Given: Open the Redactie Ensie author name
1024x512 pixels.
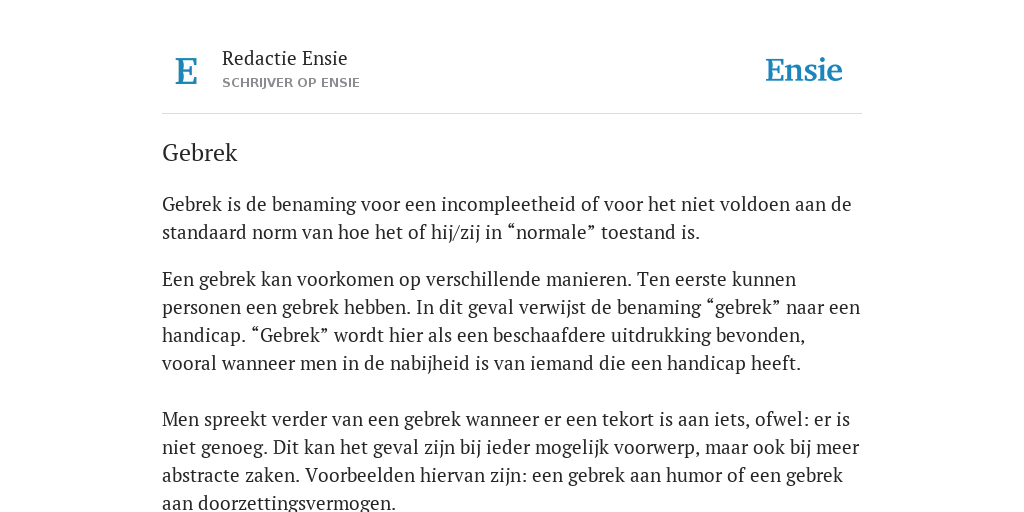Looking at the screenshot, I should [x=285, y=58].
